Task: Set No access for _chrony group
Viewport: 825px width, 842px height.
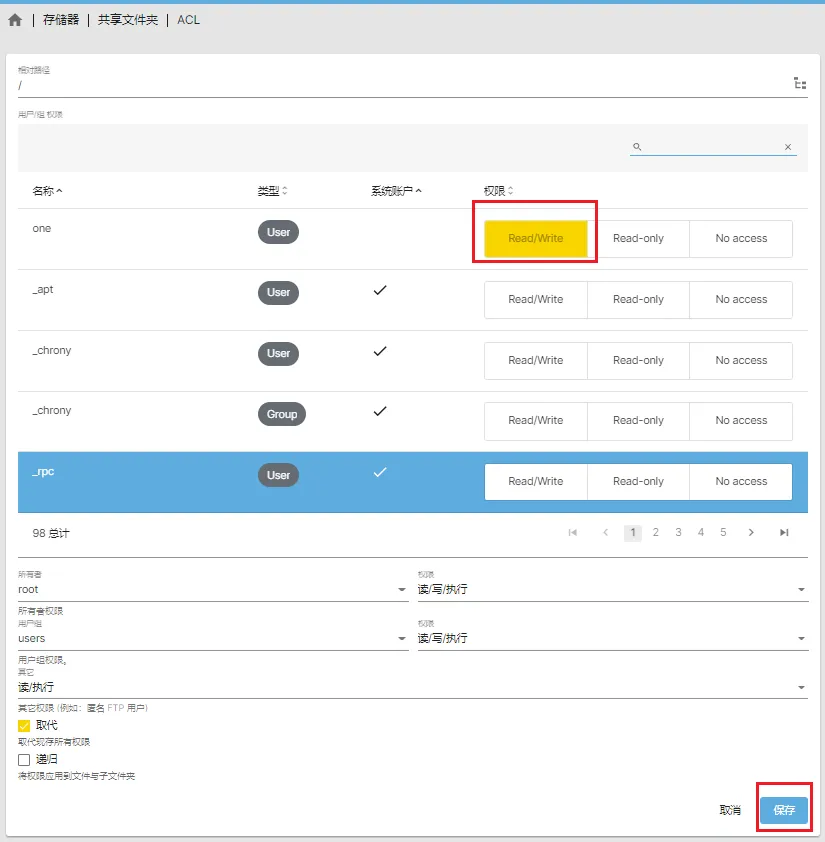Action: pyautogui.click(x=741, y=420)
